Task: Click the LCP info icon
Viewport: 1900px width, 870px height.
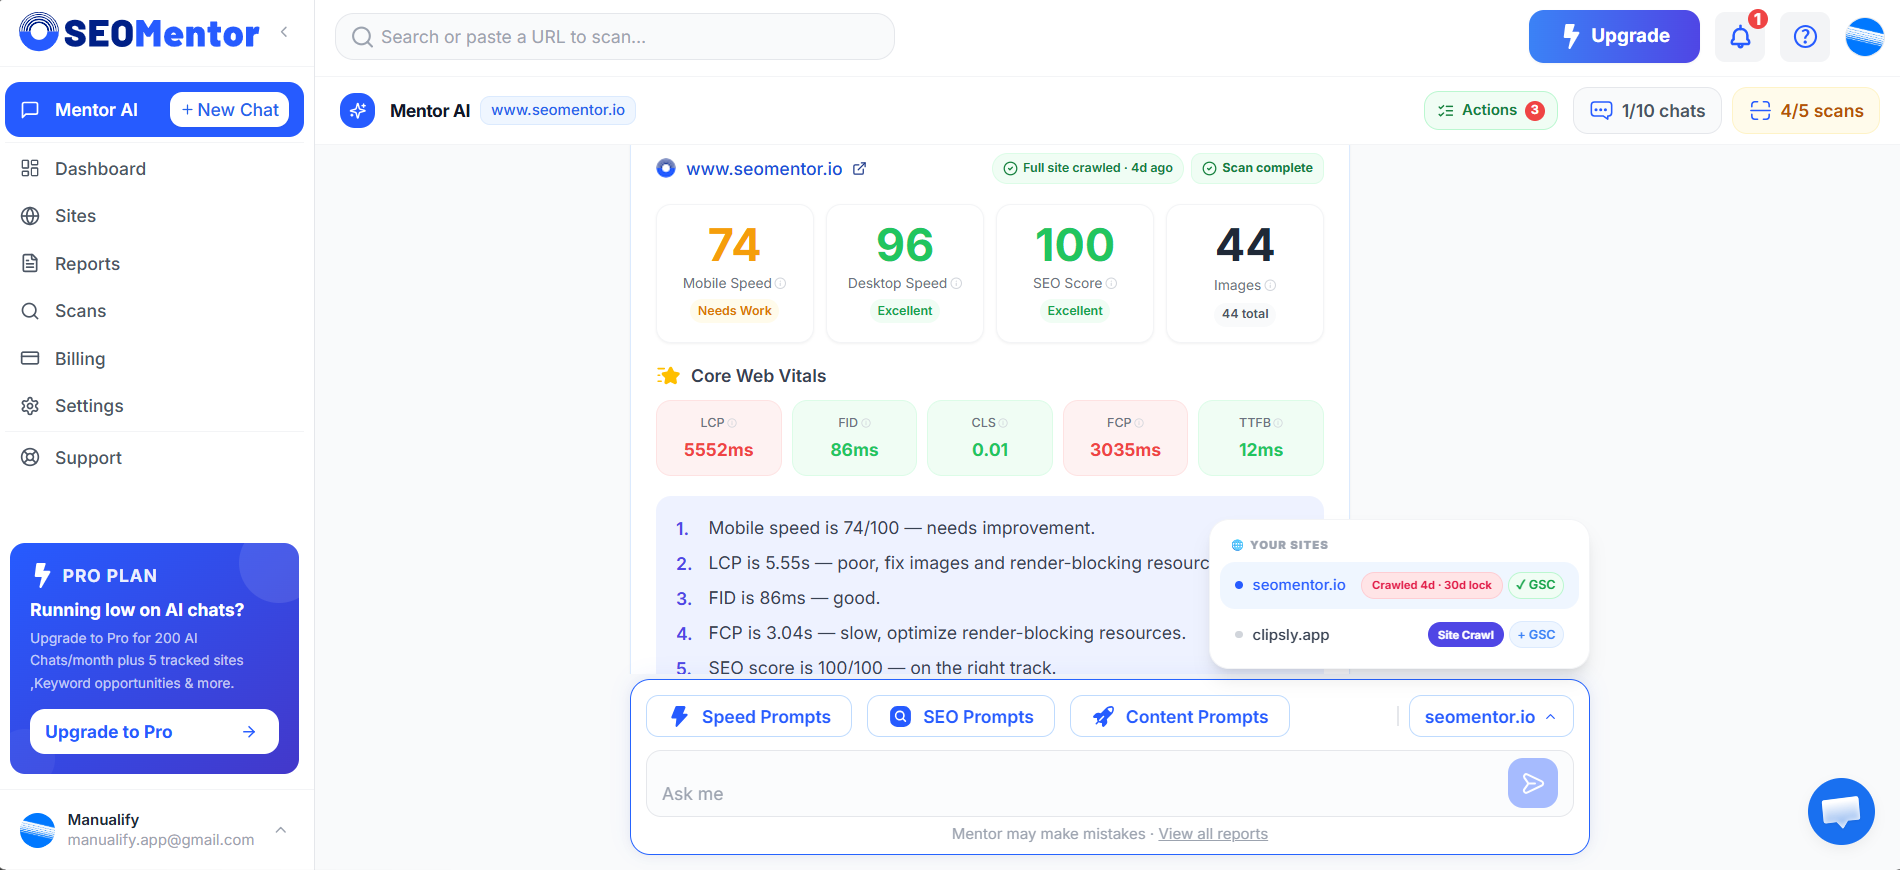Action: coord(732,423)
